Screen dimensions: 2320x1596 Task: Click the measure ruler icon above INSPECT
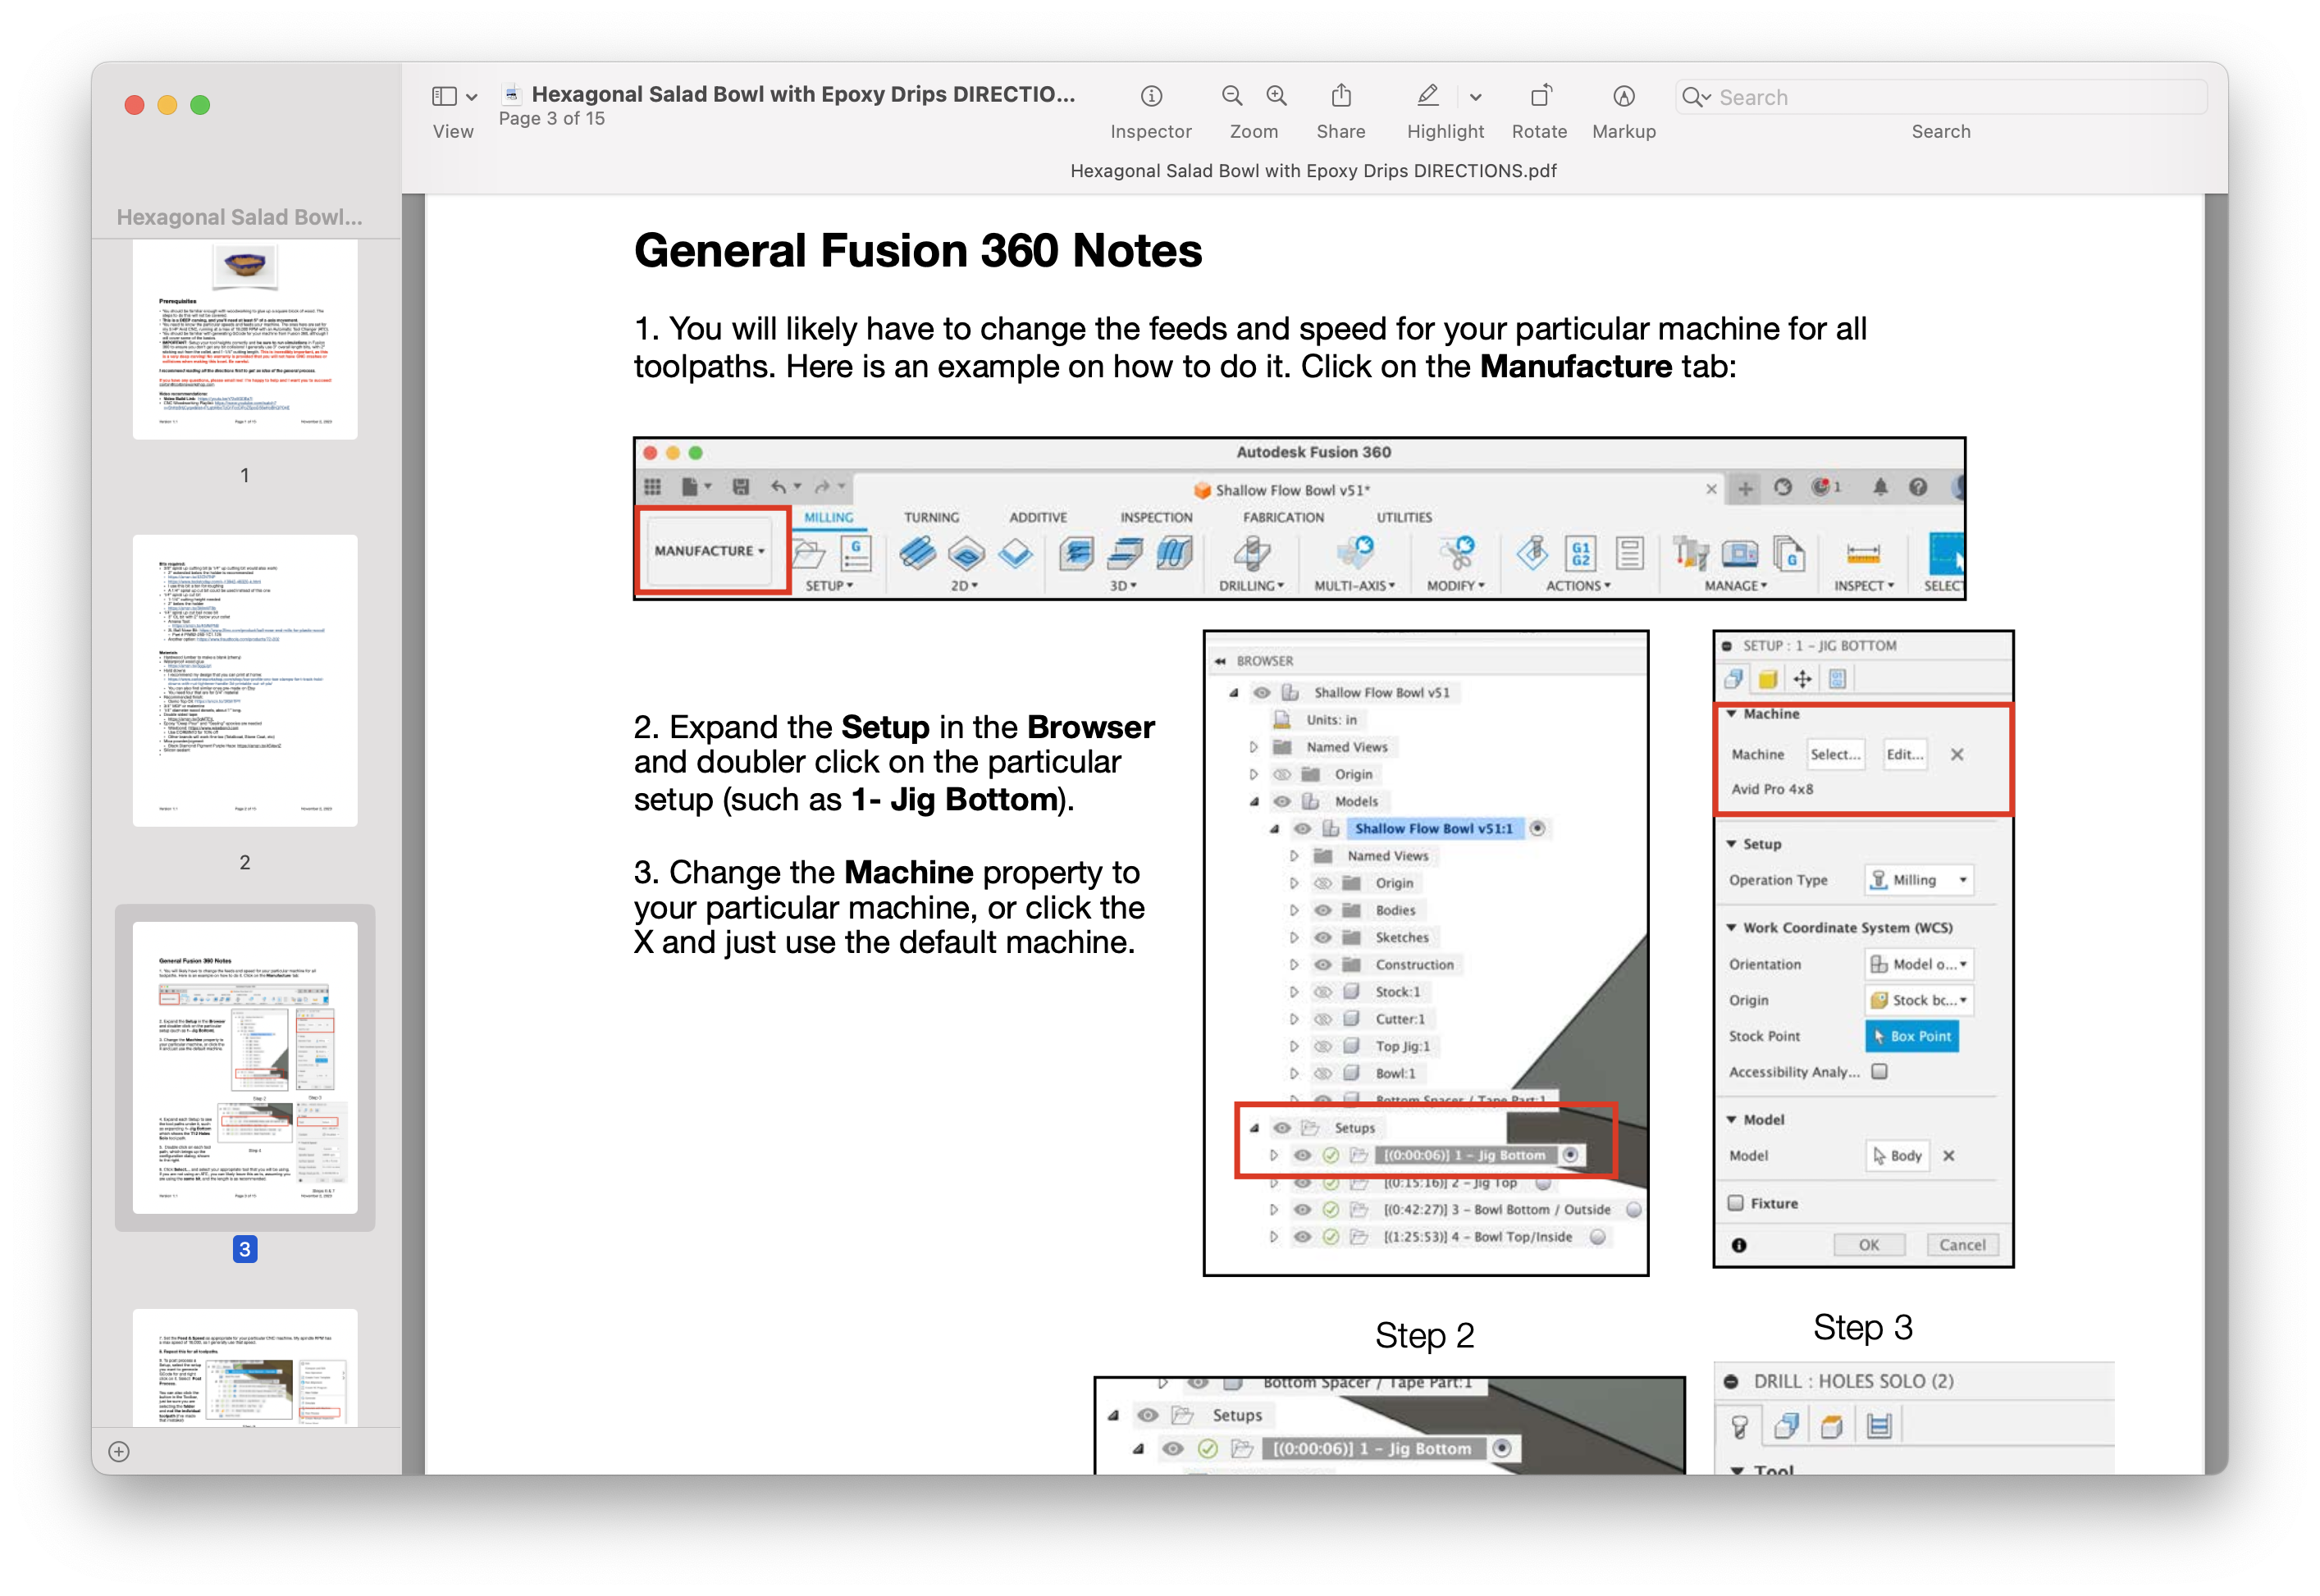pyautogui.click(x=1863, y=553)
